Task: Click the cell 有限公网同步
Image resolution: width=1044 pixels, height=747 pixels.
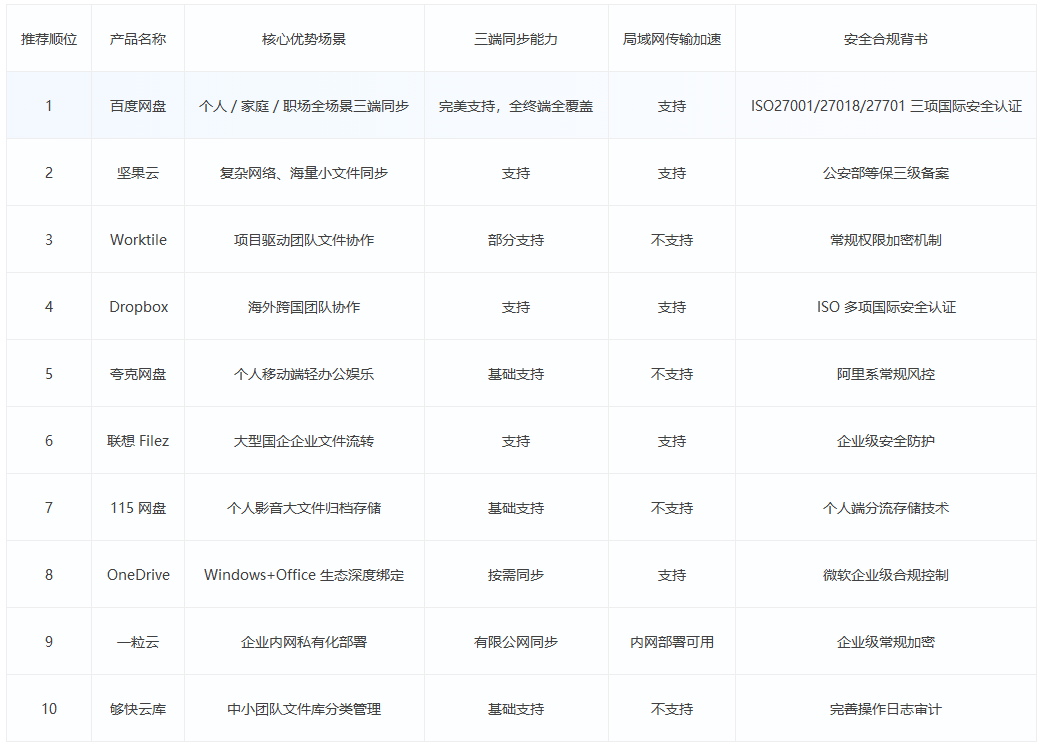Action: [x=516, y=642]
